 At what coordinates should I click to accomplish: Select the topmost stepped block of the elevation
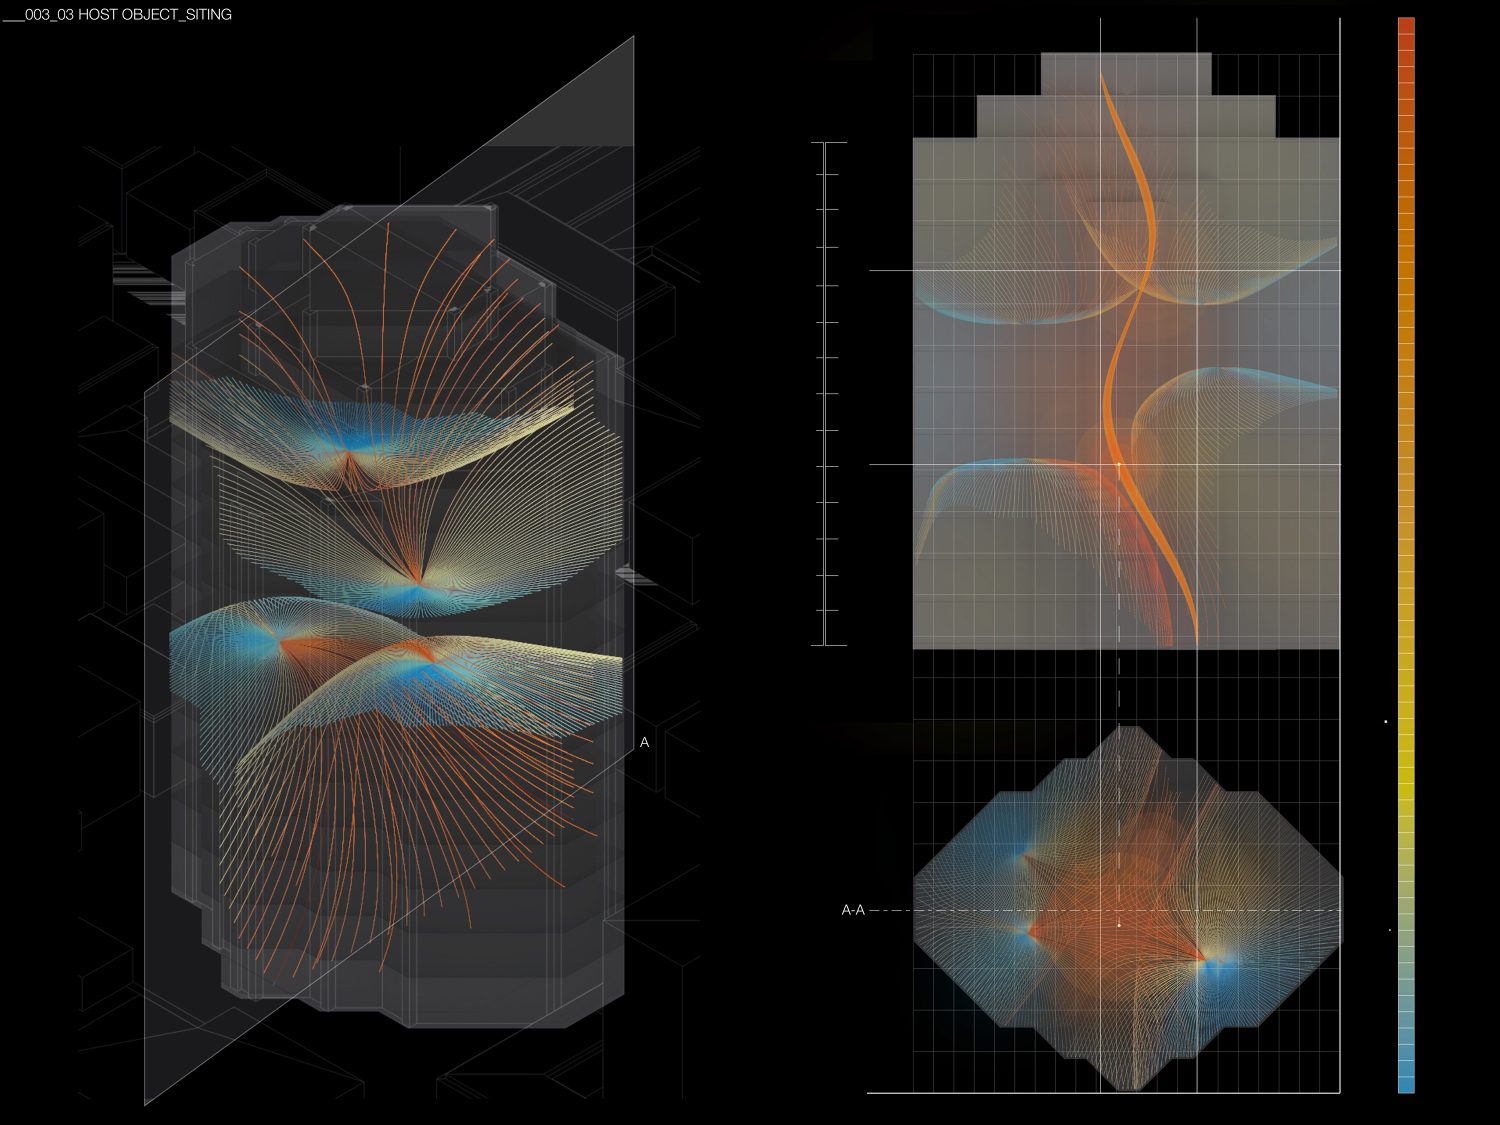click(1126, 72)
